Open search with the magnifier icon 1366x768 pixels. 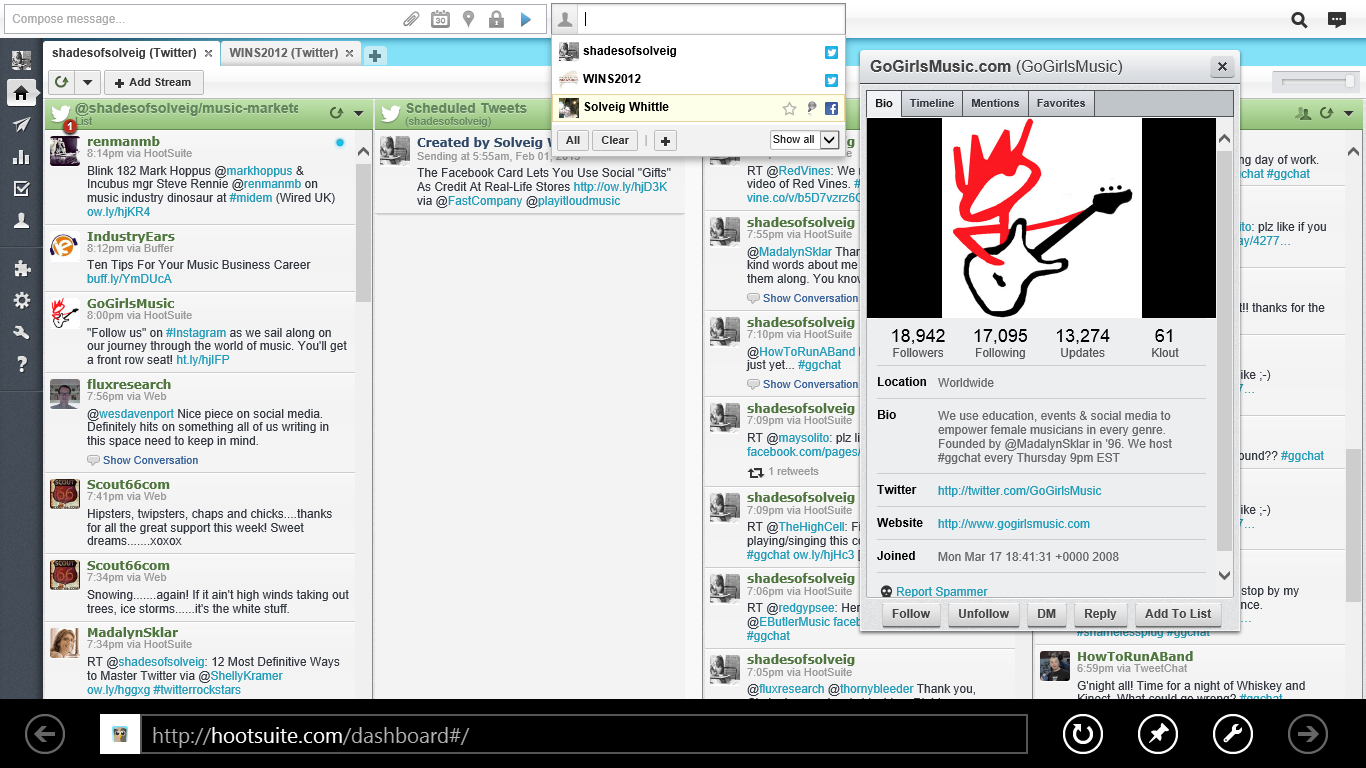pos(1299,19)
